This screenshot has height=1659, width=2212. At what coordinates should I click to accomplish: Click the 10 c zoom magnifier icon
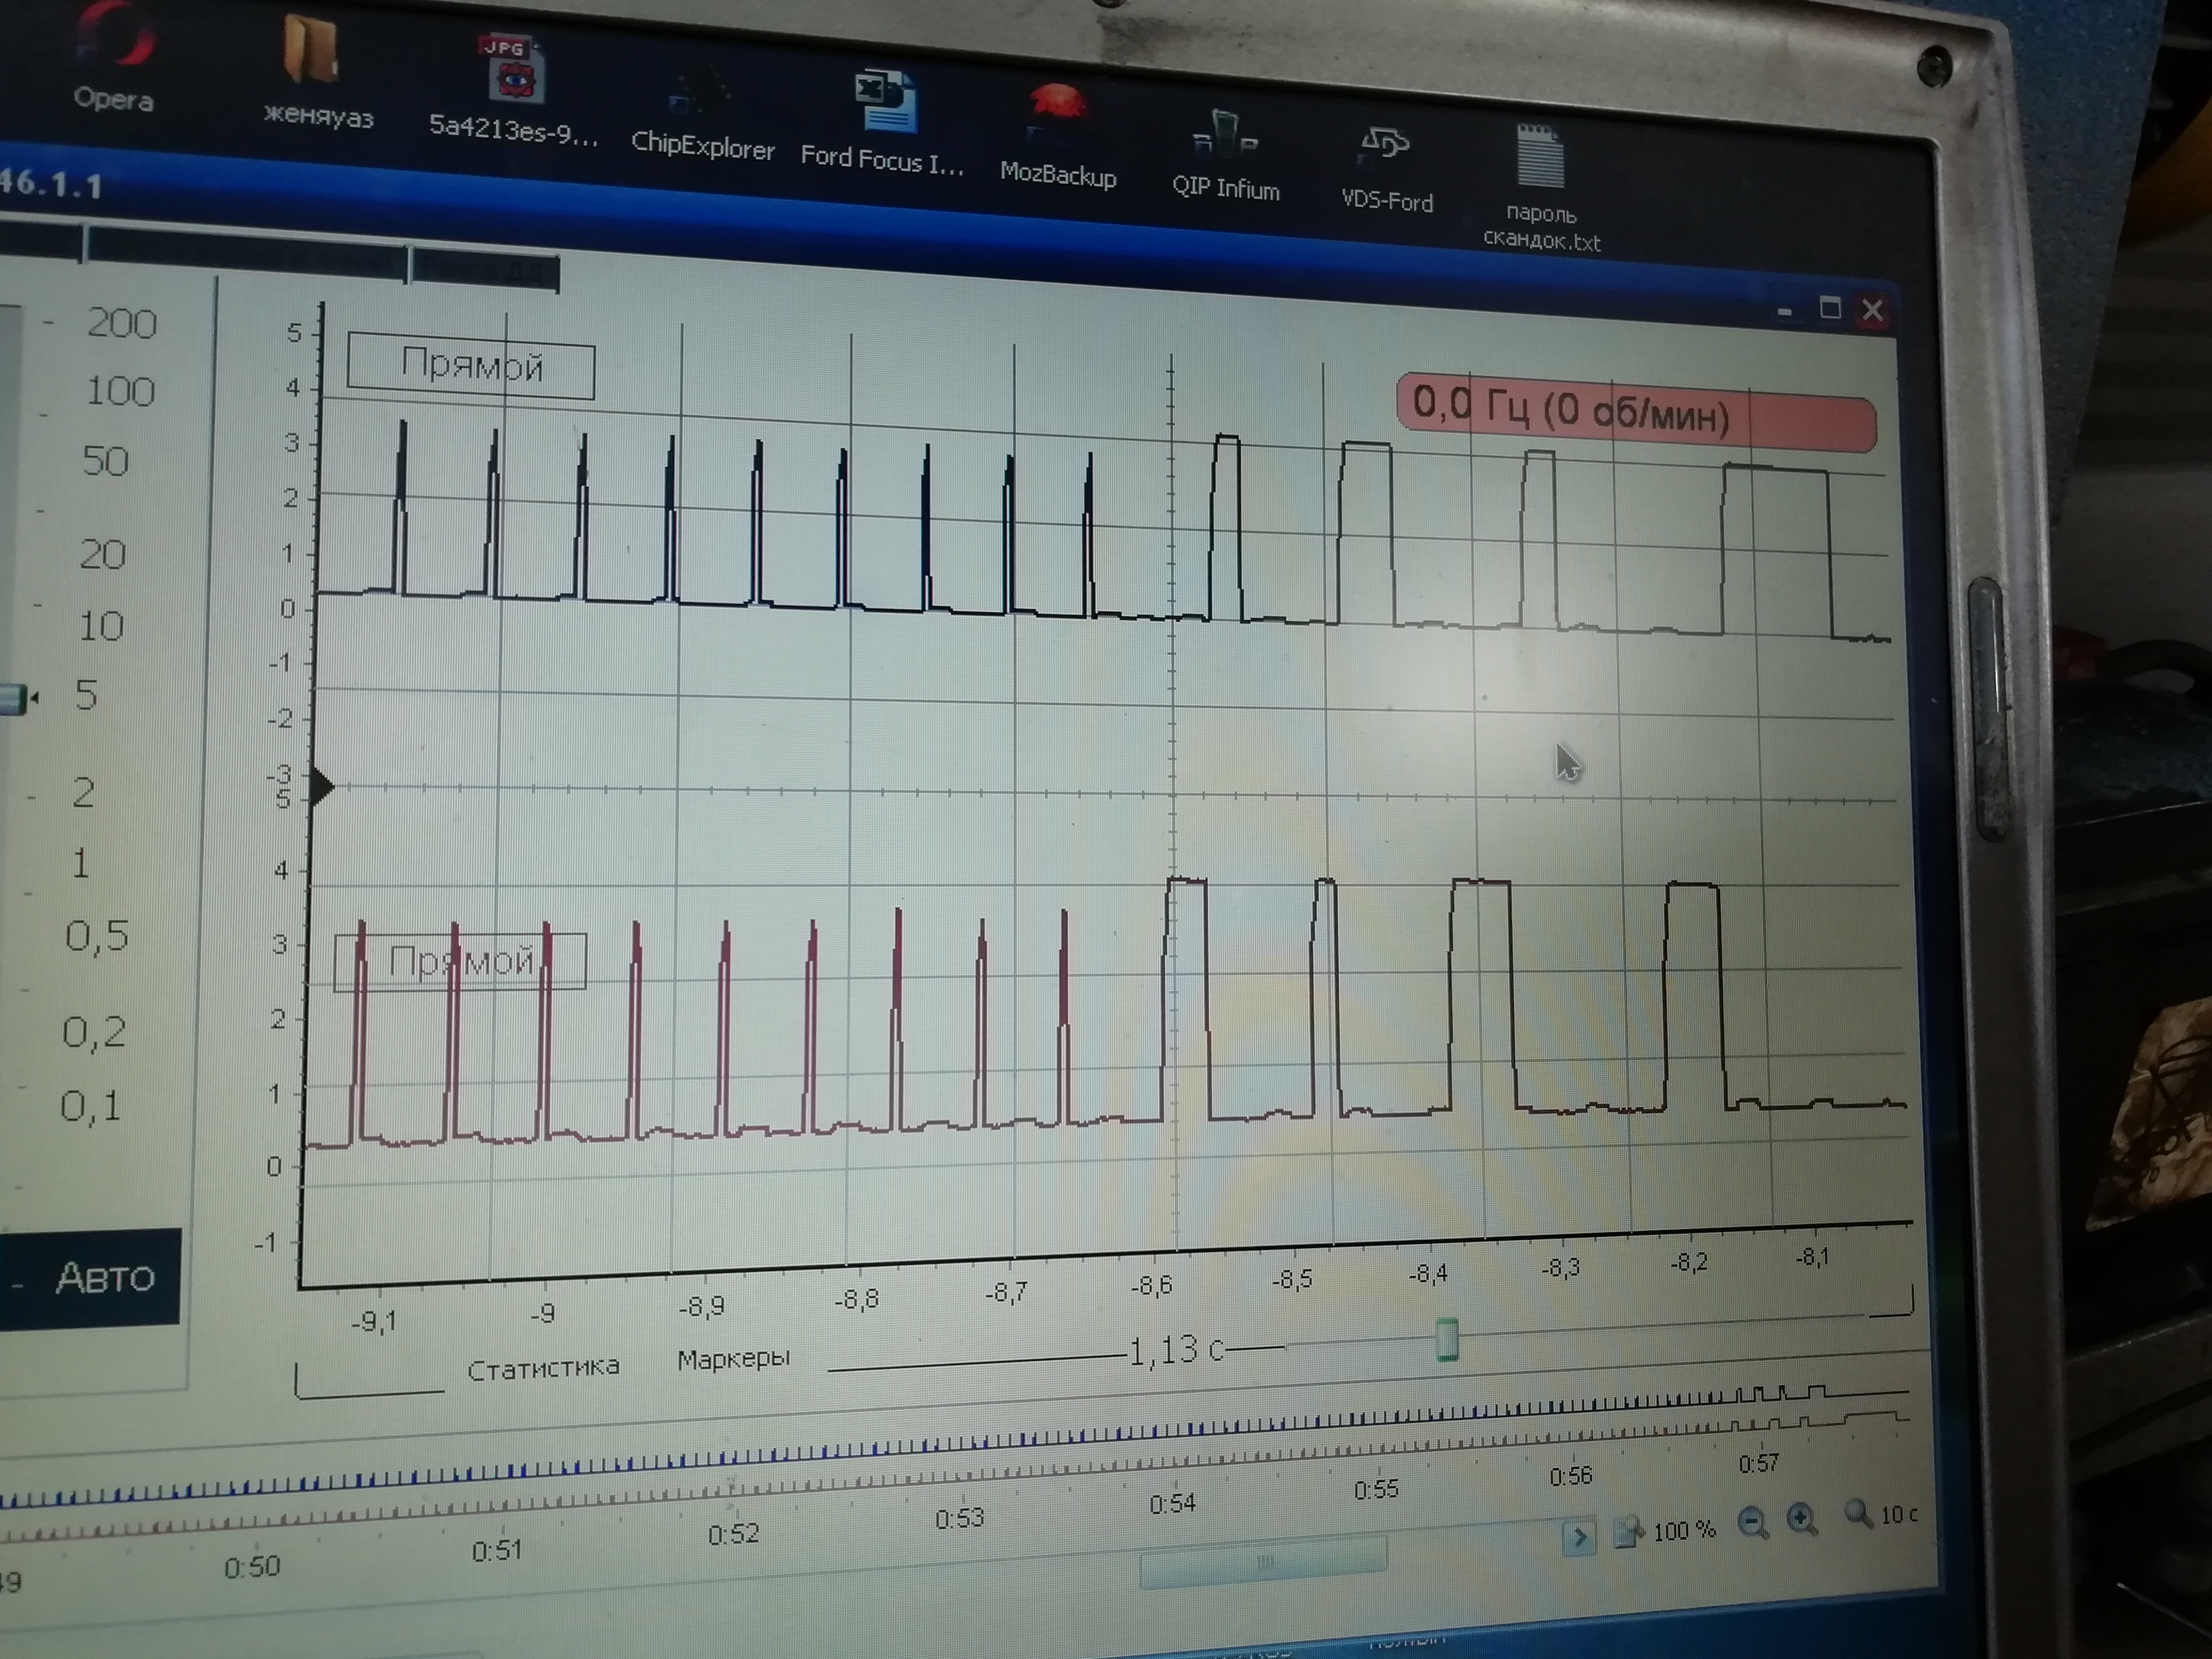click(1858, 1513)
